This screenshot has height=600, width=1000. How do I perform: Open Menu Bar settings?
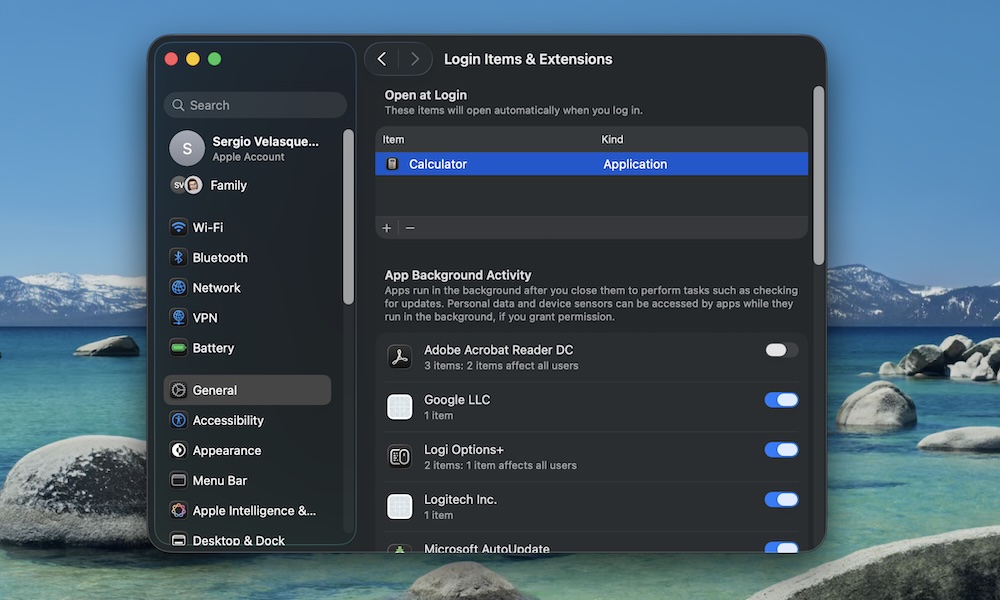click(x=178, y=480)
